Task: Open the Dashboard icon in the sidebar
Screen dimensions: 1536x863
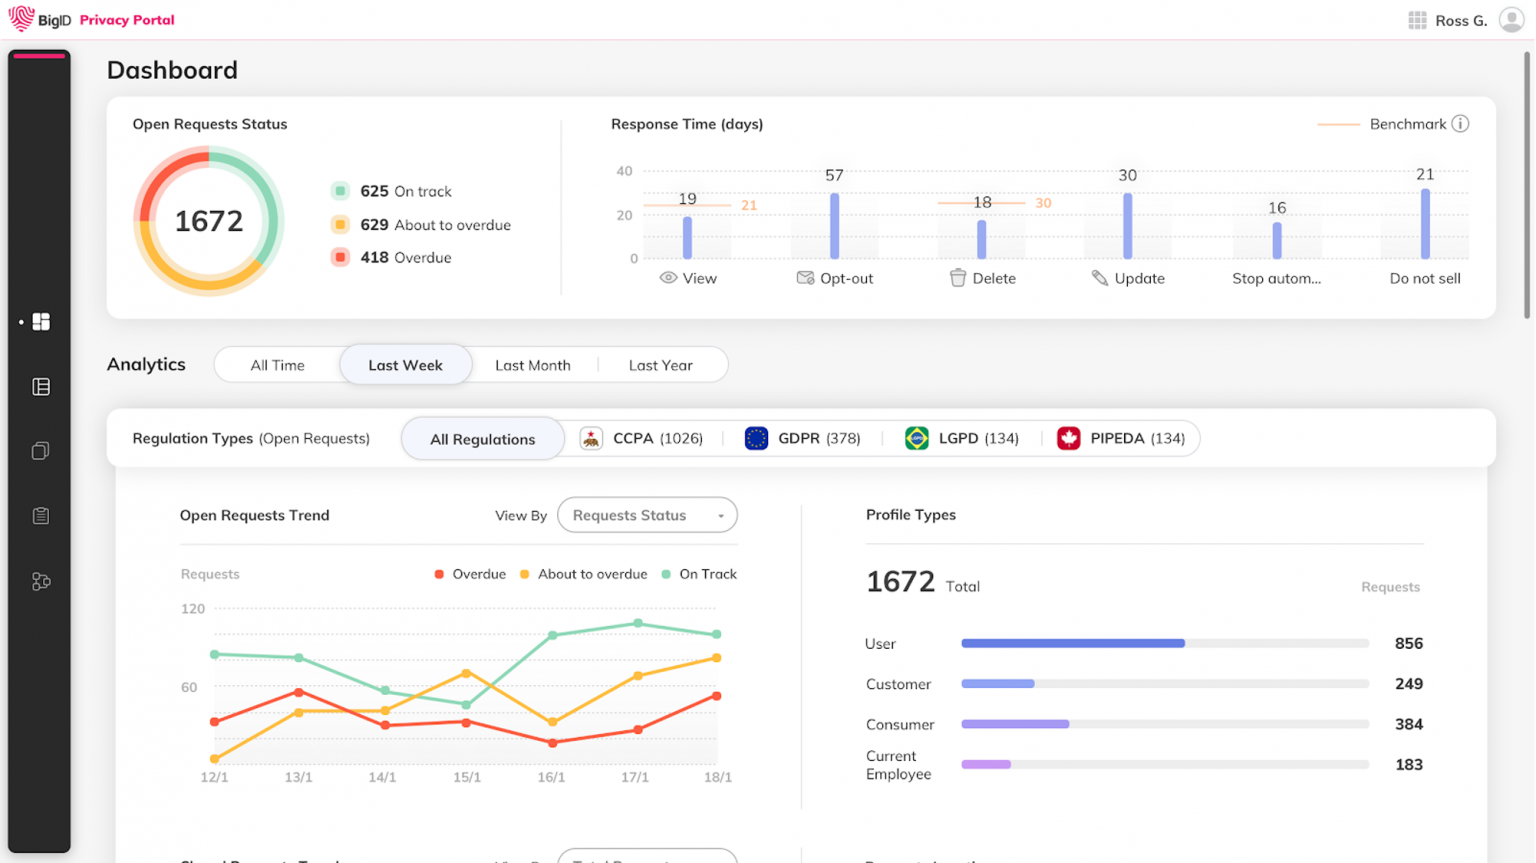Action: 40,321
